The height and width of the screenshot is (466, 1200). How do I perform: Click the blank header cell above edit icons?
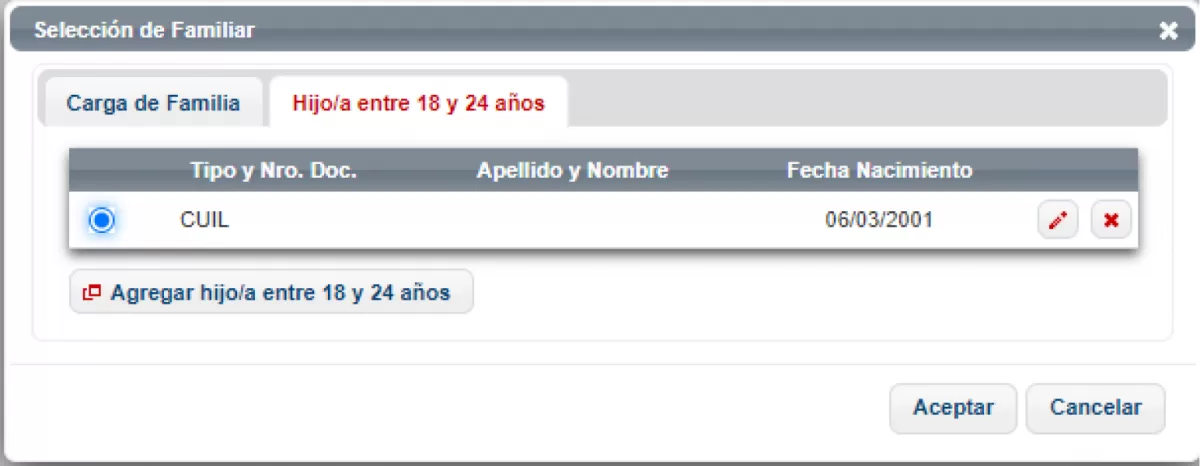[x=1084, y=171]
